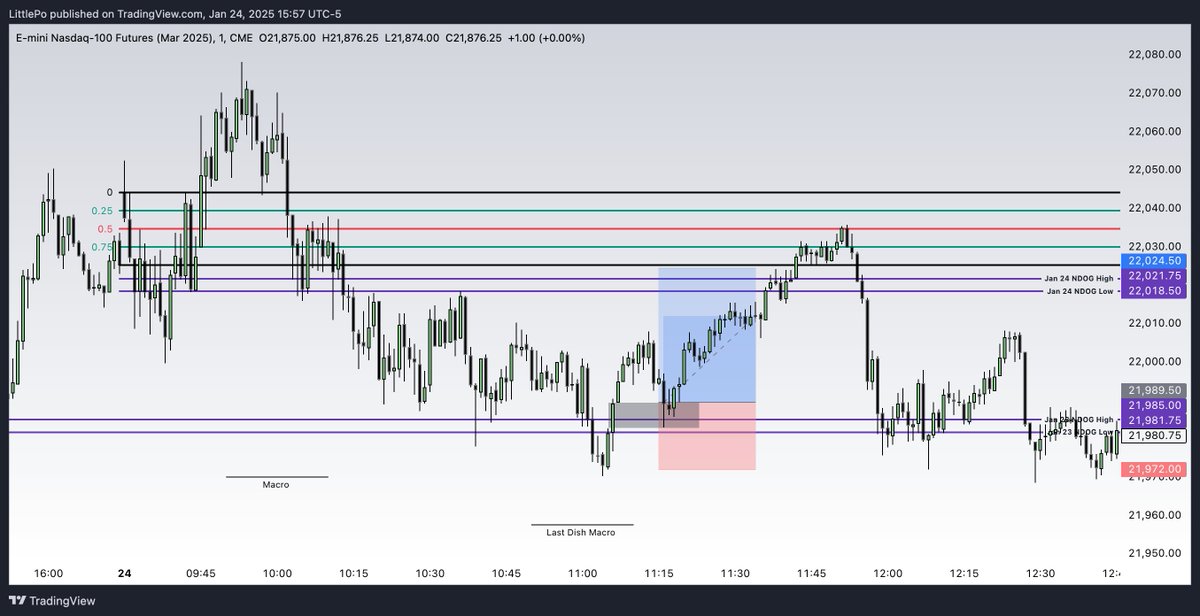Click the 12:00 time axis label
This screenshot has width=1200, height=616.
(888, 574)
